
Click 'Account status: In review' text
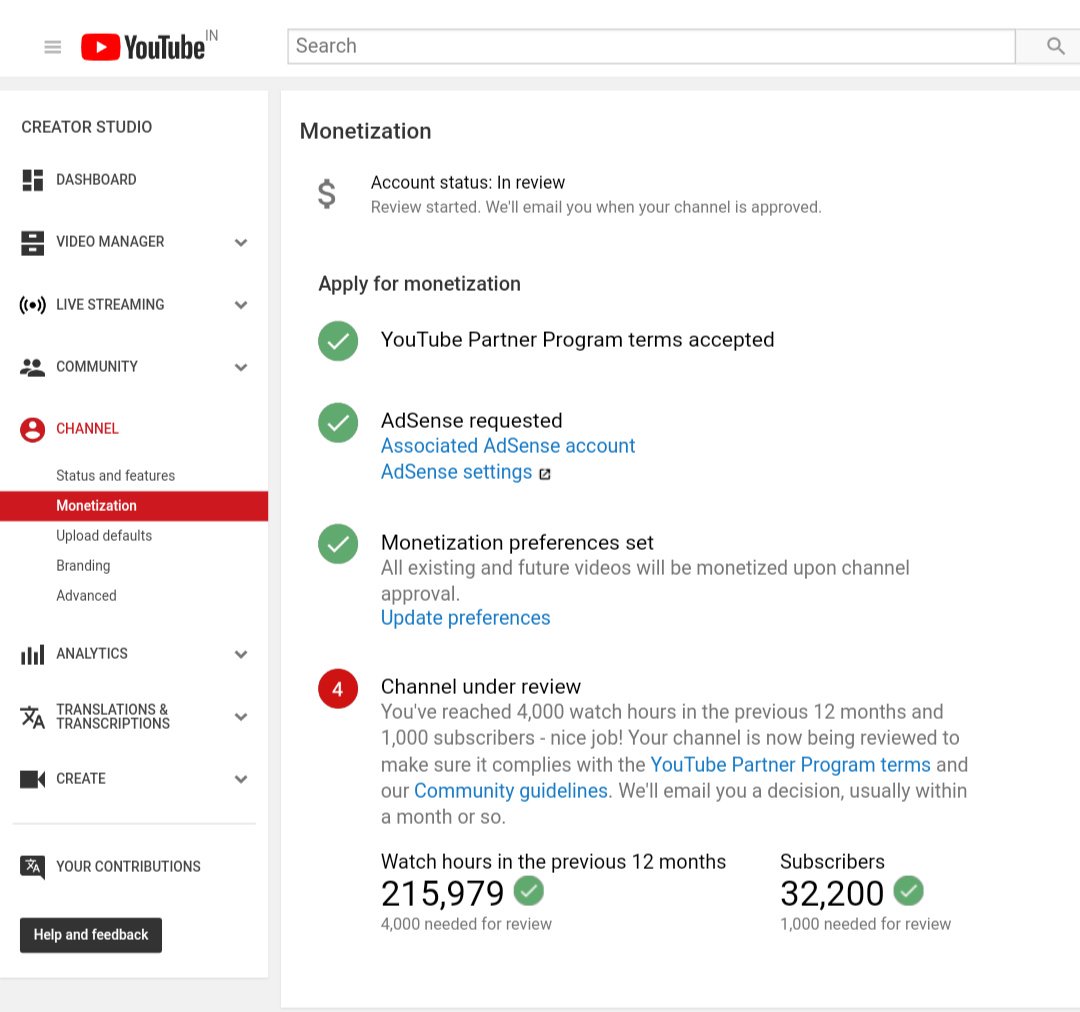point(468,183)
